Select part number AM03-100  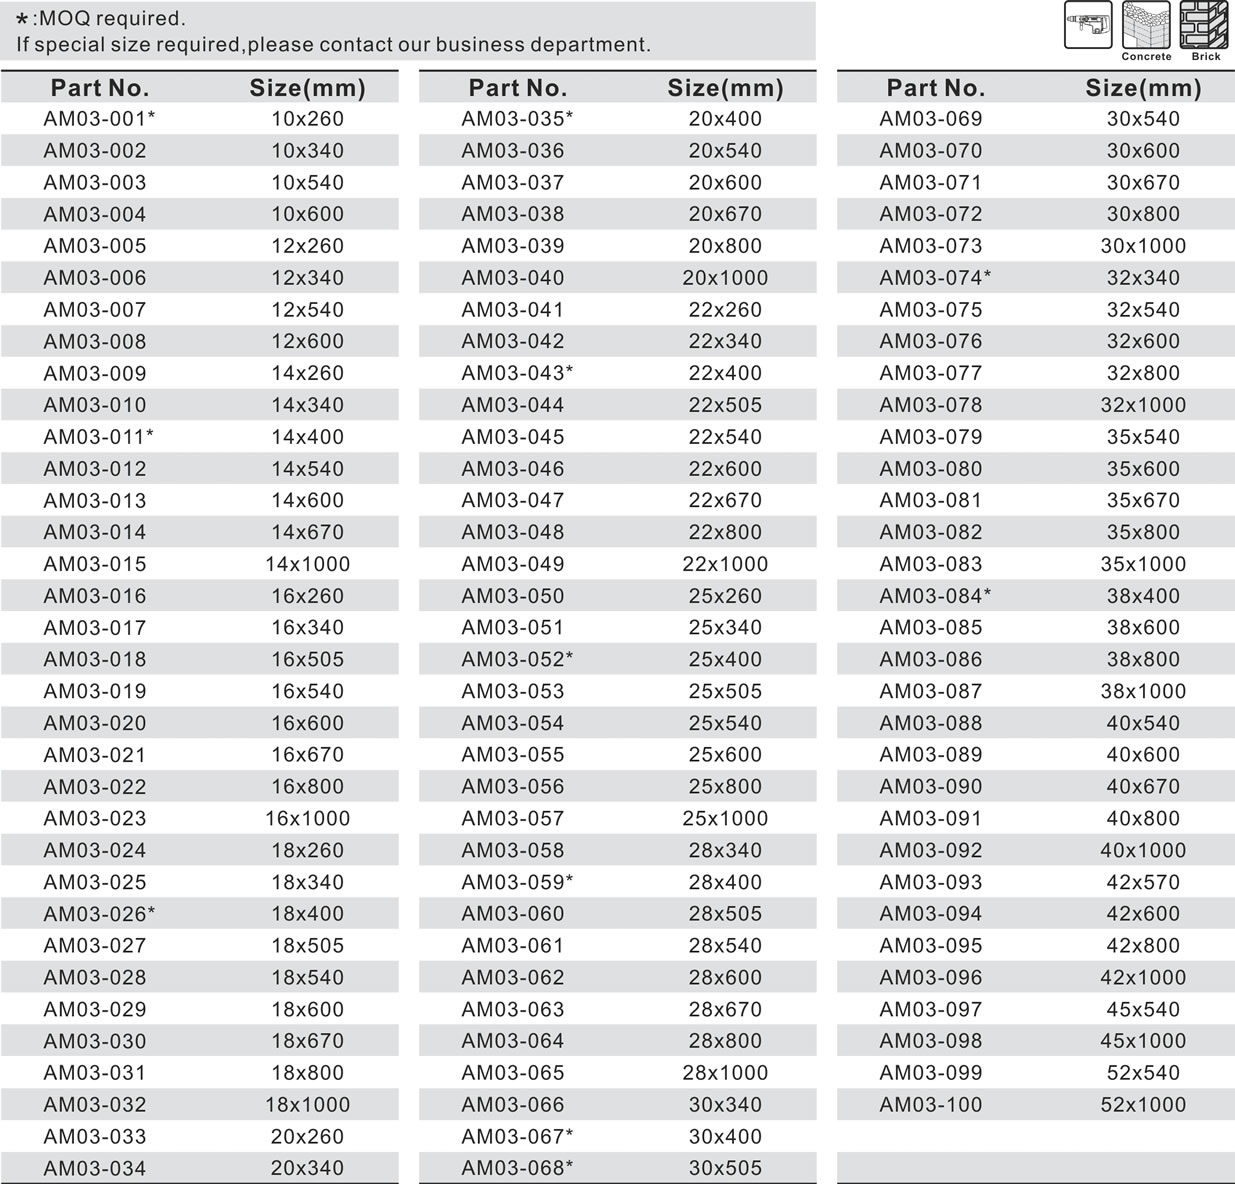point(930,1105)
